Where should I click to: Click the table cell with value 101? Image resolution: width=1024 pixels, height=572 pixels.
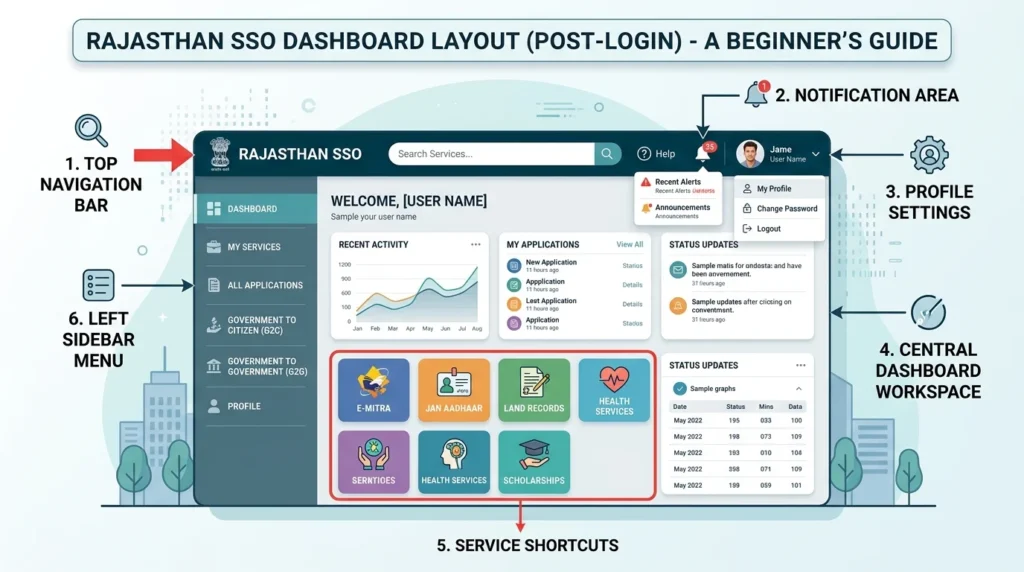pos(796,486)
